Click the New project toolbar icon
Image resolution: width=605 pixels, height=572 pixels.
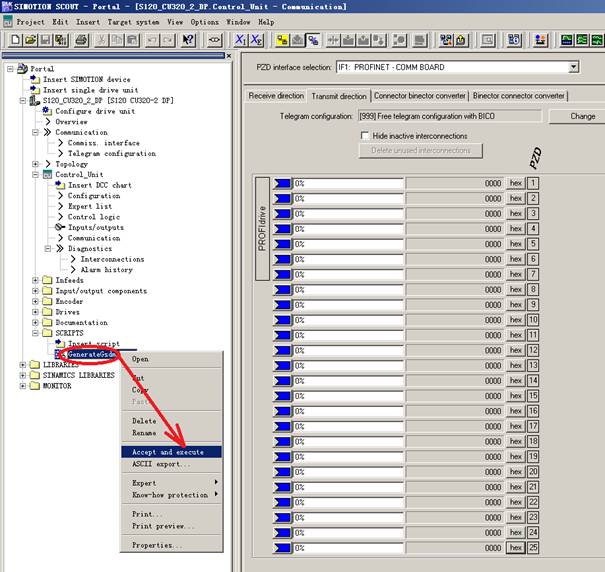13,40
